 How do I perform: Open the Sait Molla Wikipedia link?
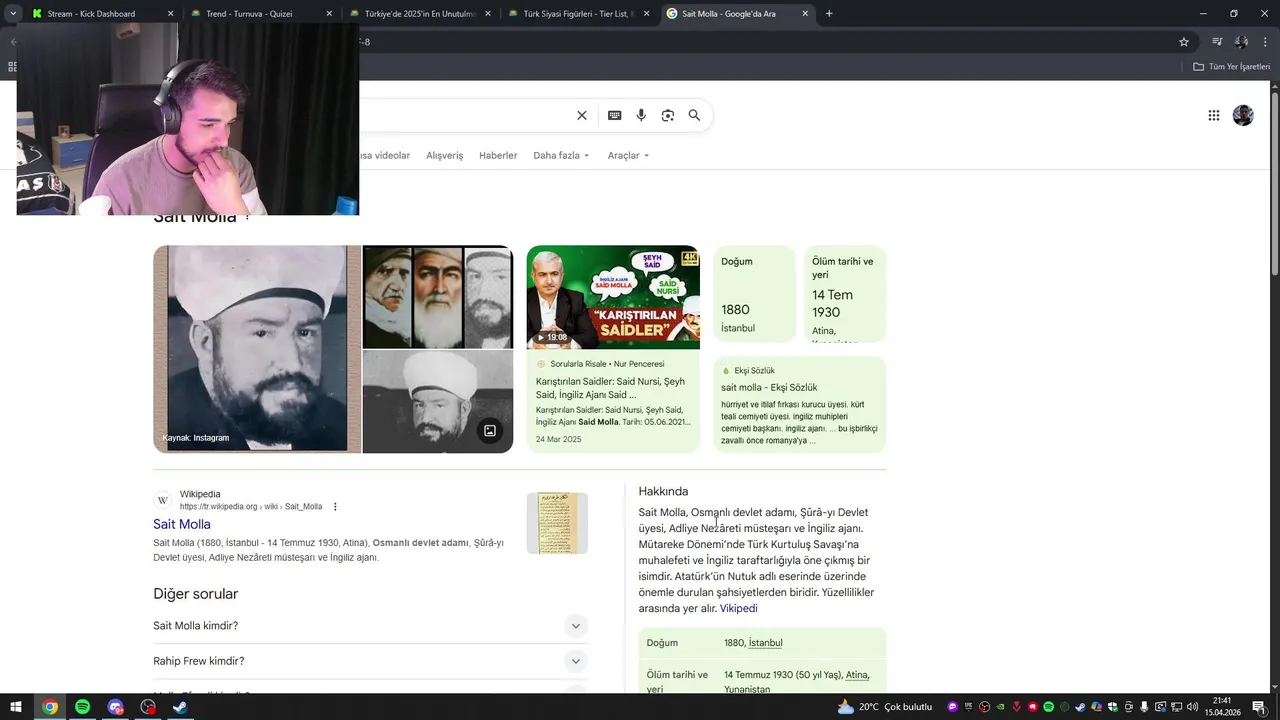pyautogui.click(x=182, y=524)
